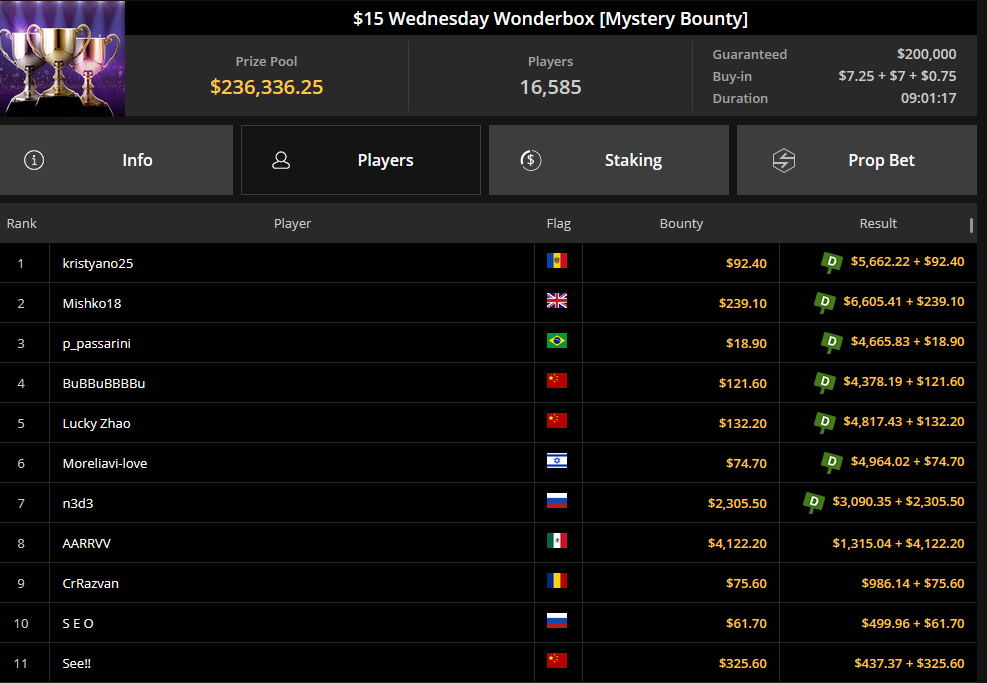This screenshot has width=987, height=683.
Task: Click p_passarini's green deal badge
Action: tap(832, 342)
